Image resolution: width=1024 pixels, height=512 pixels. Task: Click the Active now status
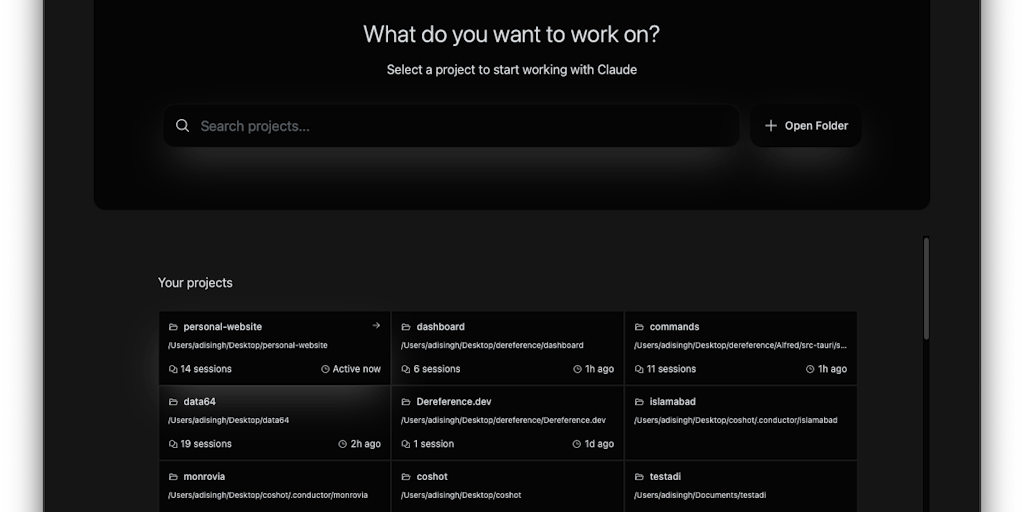point(357,369)
